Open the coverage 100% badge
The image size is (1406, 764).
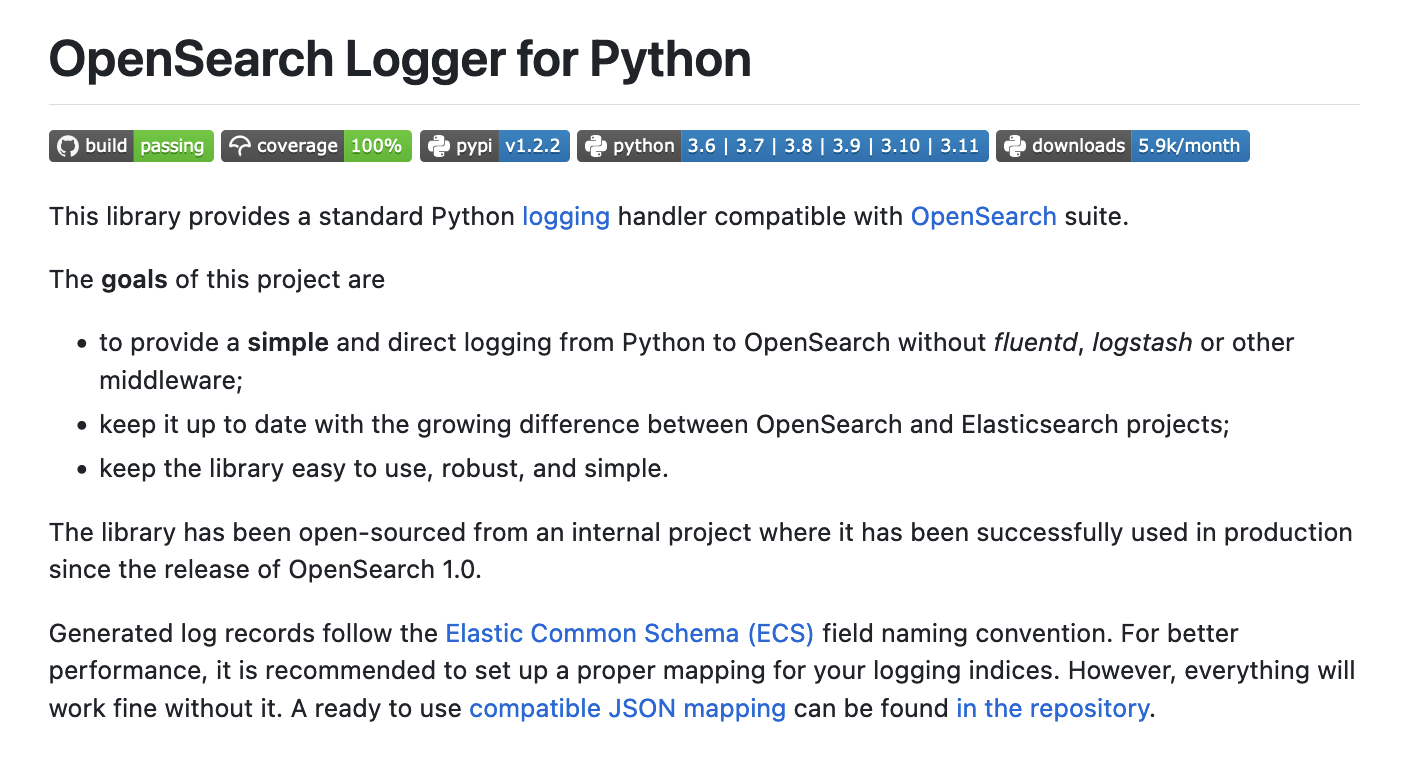tap(316, 146)
